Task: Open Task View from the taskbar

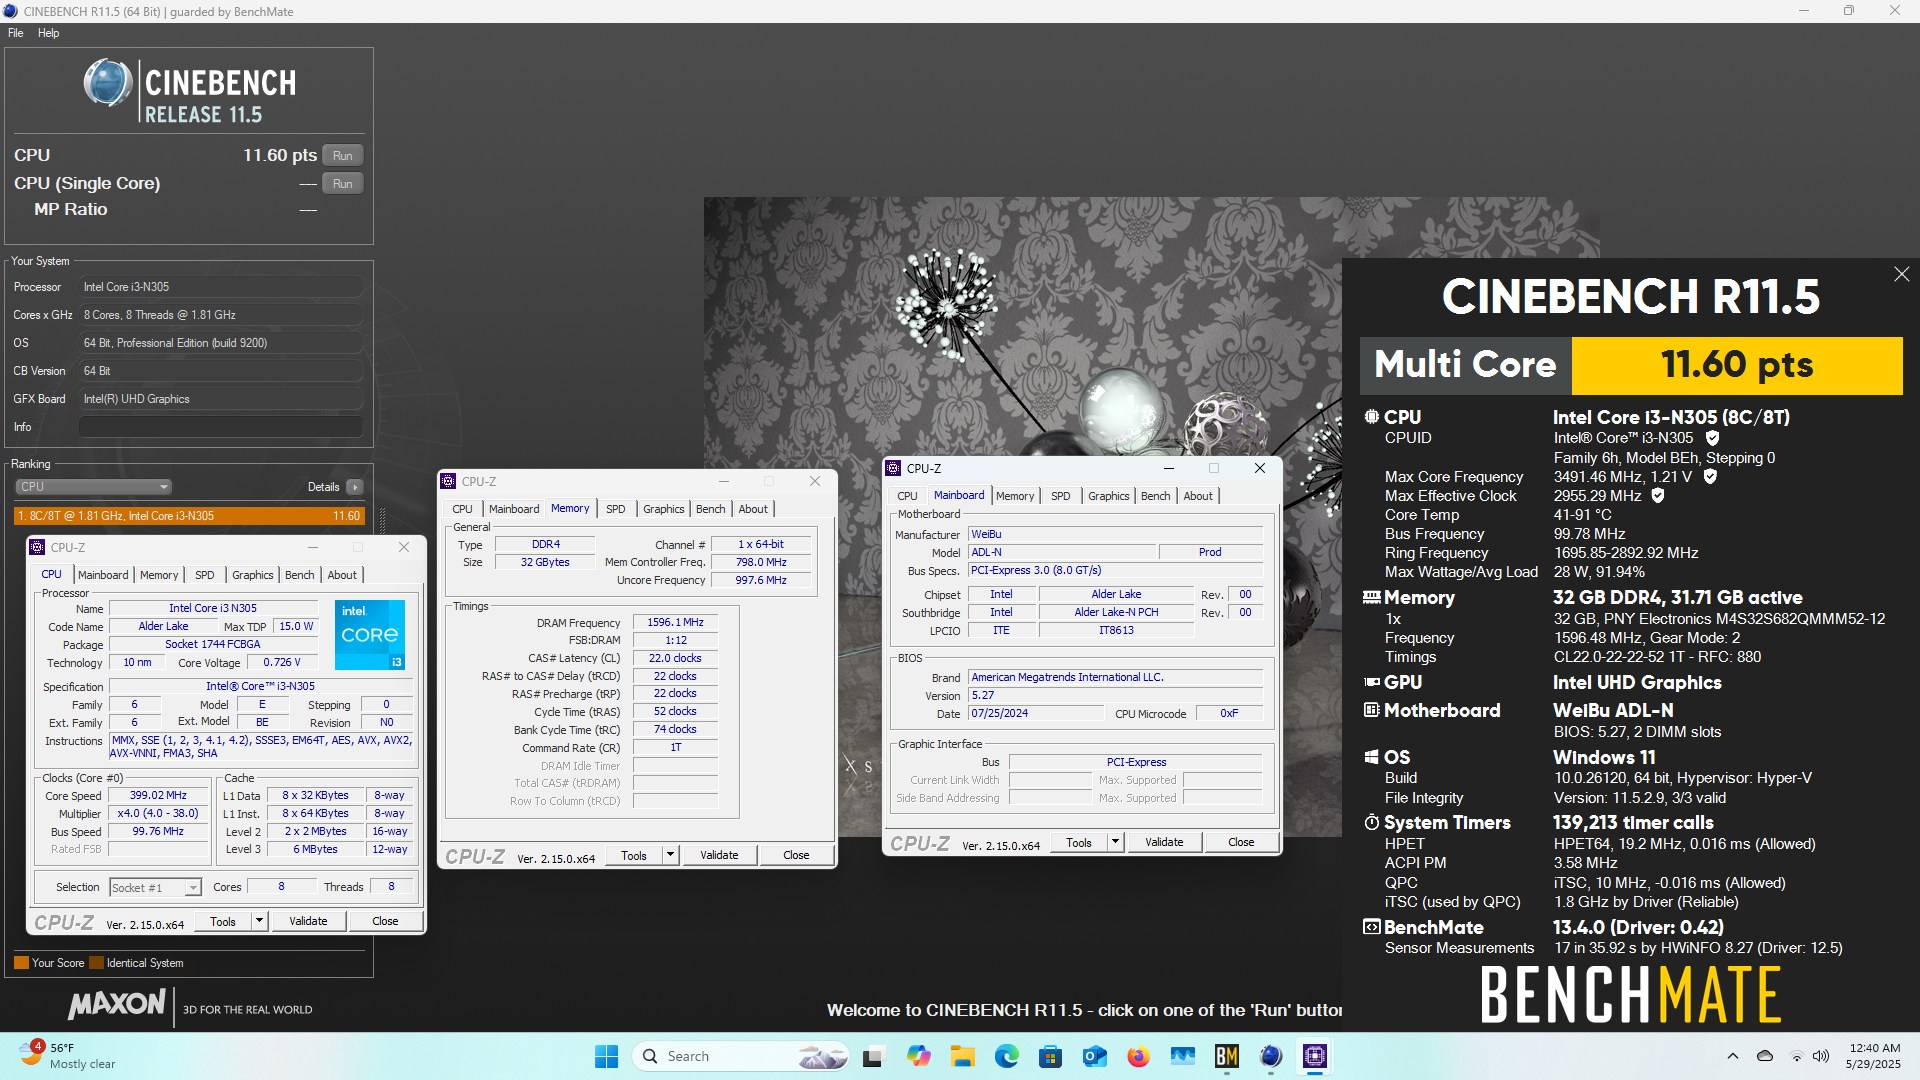Action: 874,1057
